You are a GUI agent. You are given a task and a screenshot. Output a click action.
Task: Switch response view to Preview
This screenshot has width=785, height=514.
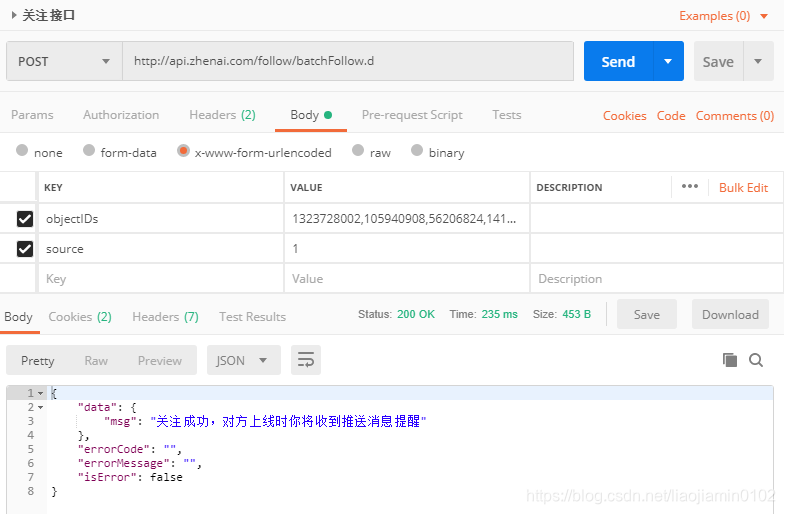tap(160, 360)
